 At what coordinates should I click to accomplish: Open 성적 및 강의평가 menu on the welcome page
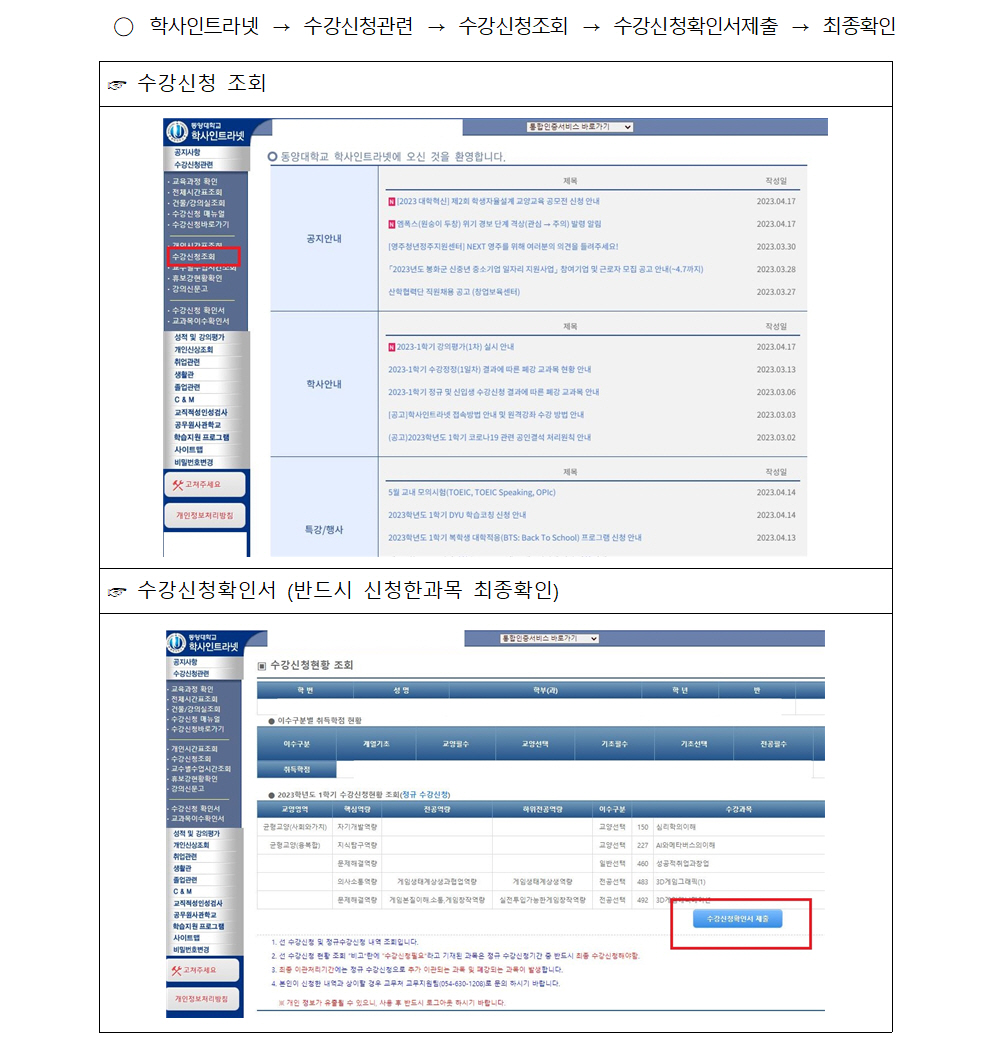tap(199, 338)
